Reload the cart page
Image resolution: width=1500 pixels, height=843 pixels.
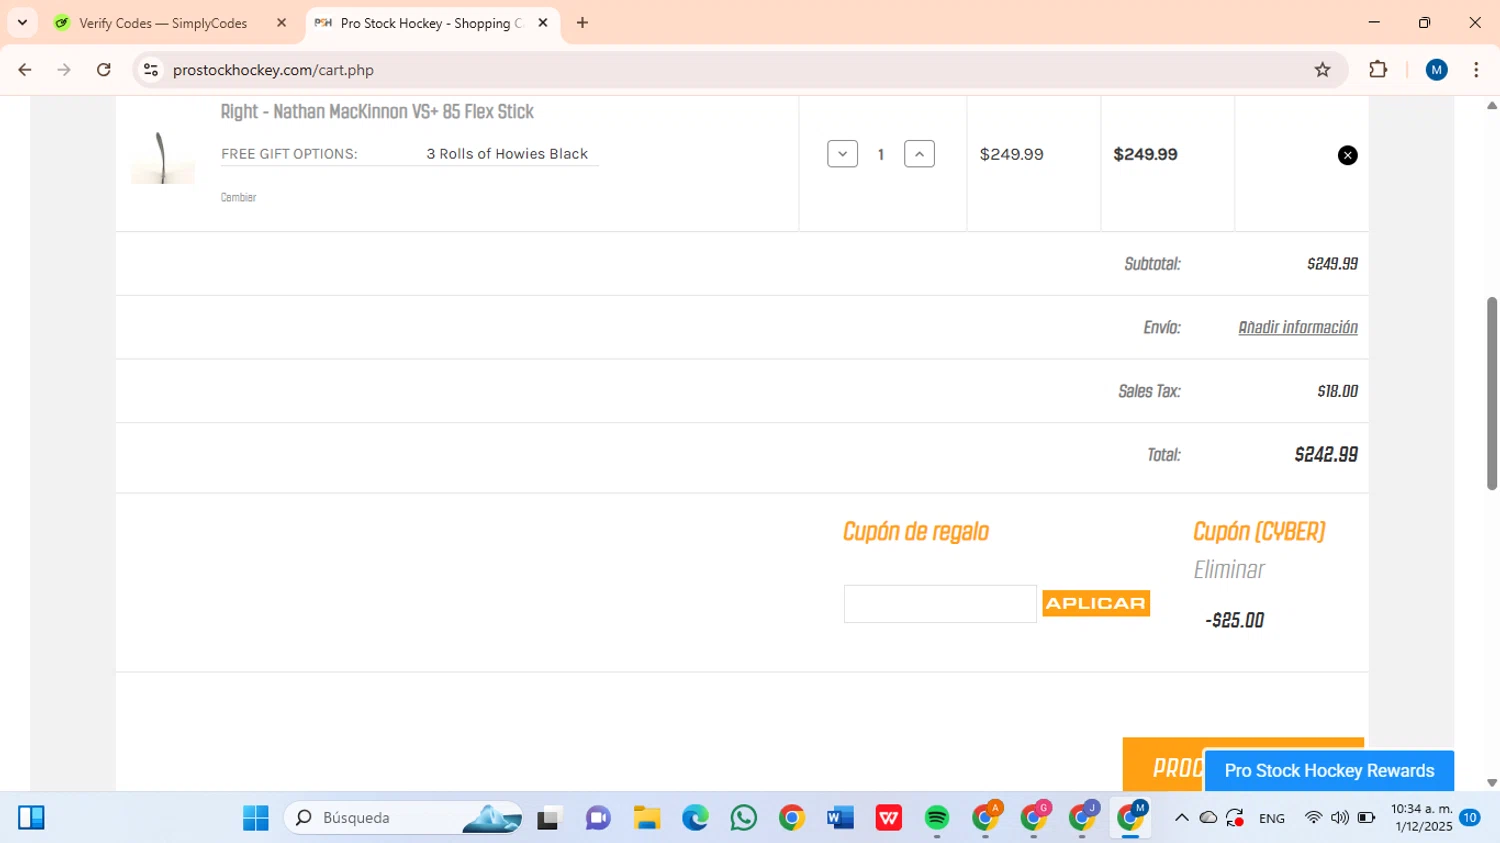[104, 70]
